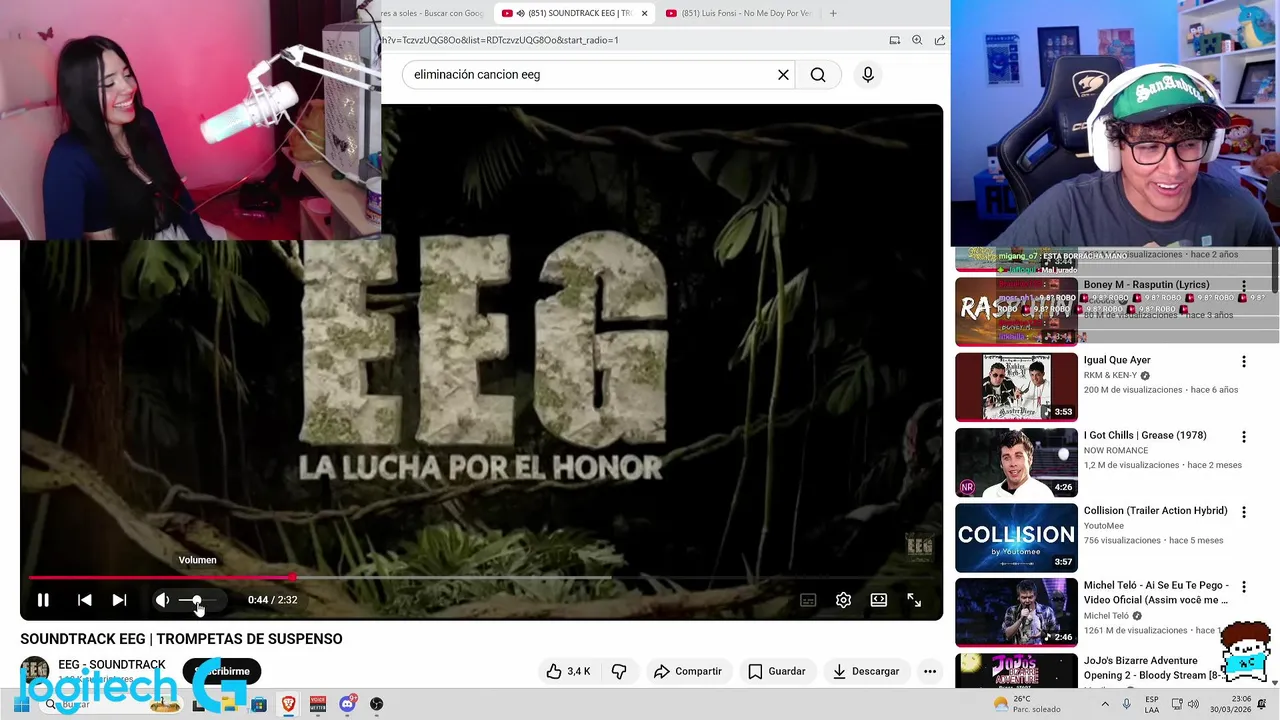Skip to the next video
1280x720 pixels.
tap(119, 600)
